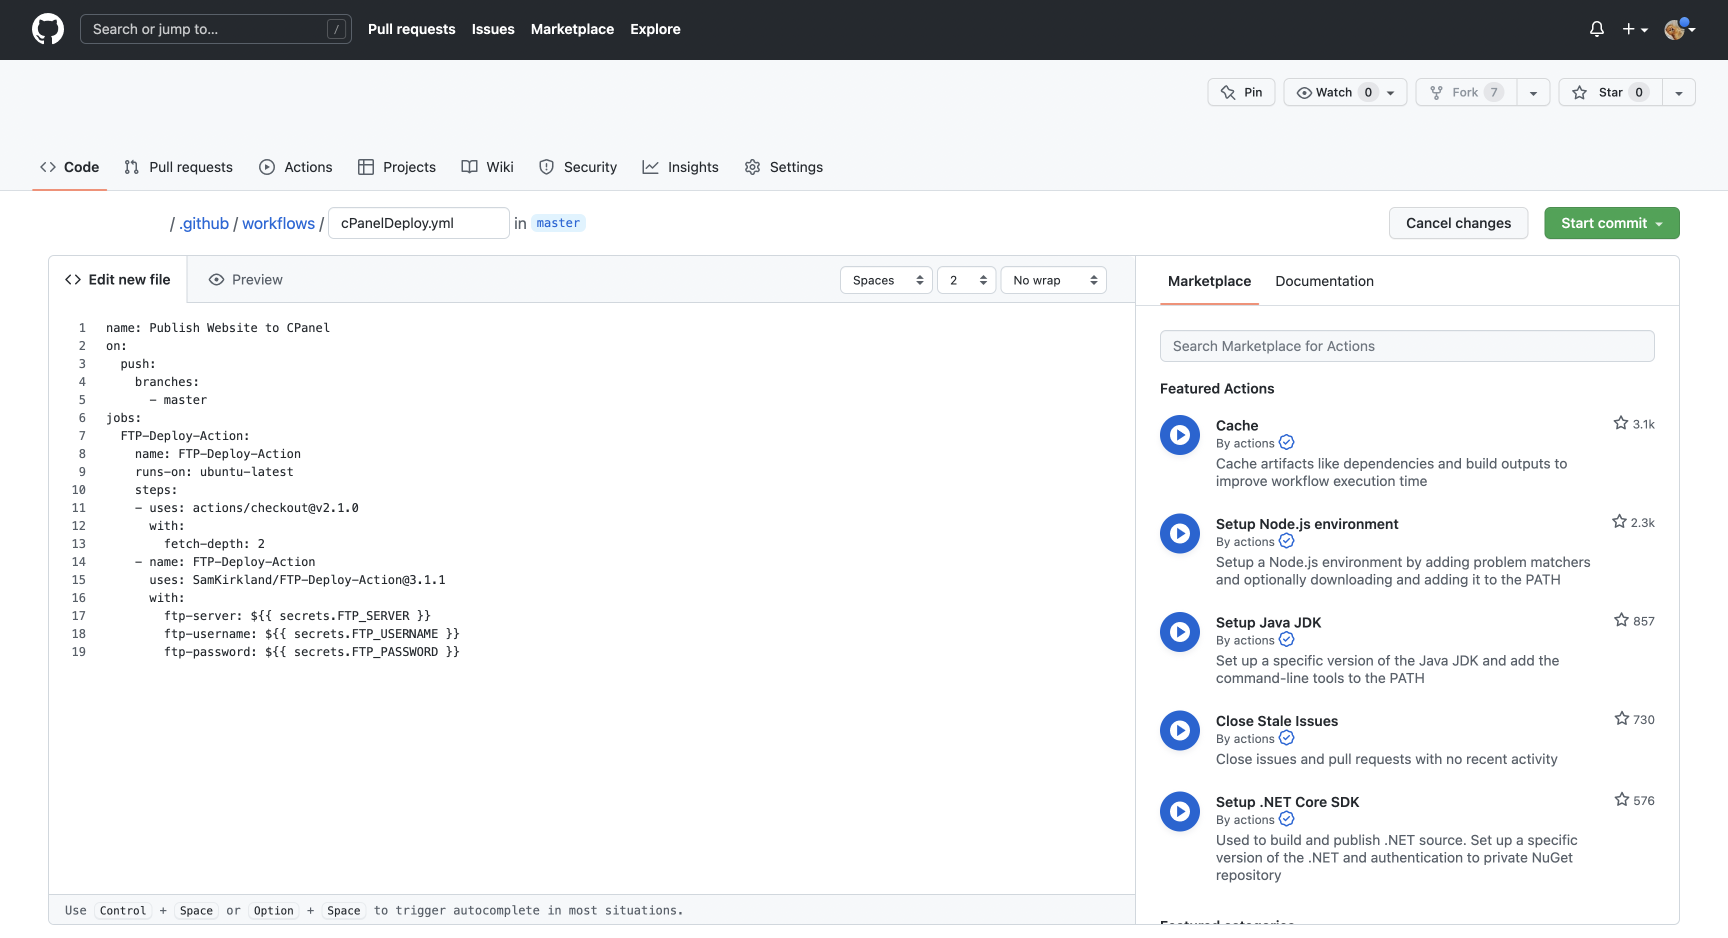The image size is (1728, 938).
Task: Click the Setup .NET Core SDK play icon
Action: tap(1180, 812)
